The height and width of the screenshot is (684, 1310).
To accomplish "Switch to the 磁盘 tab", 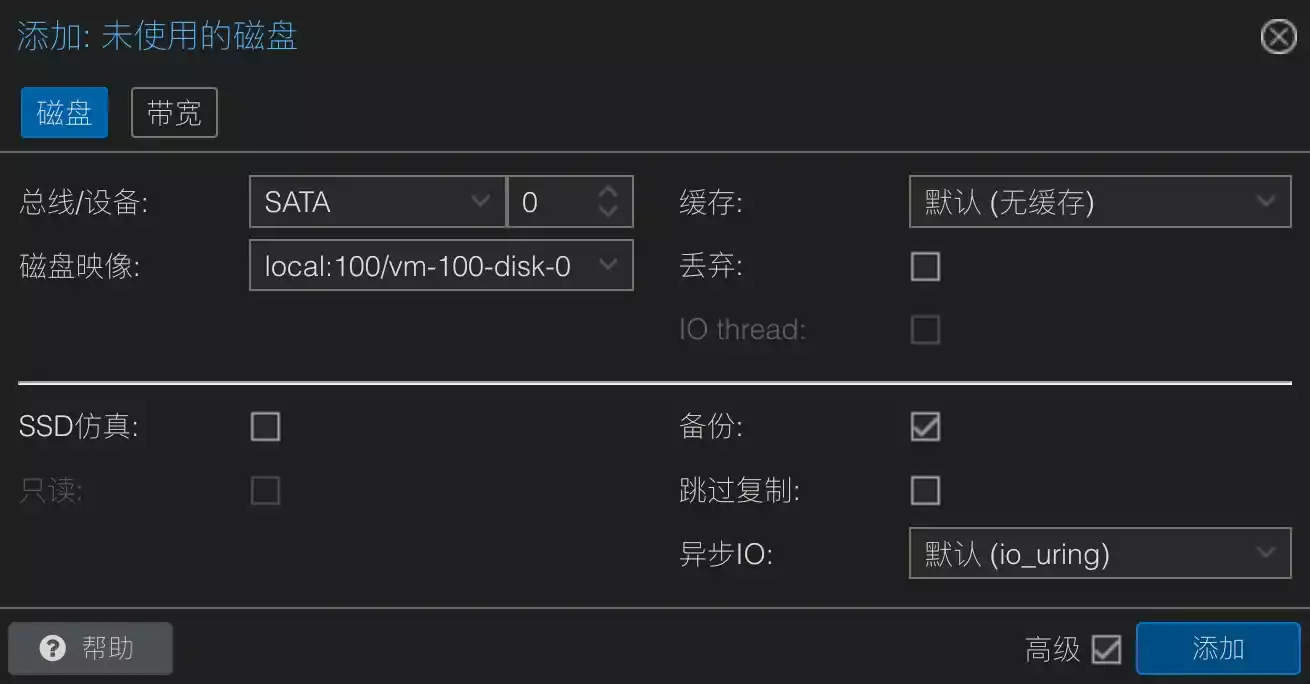I will pyautogui.click(x=64, y=113).
